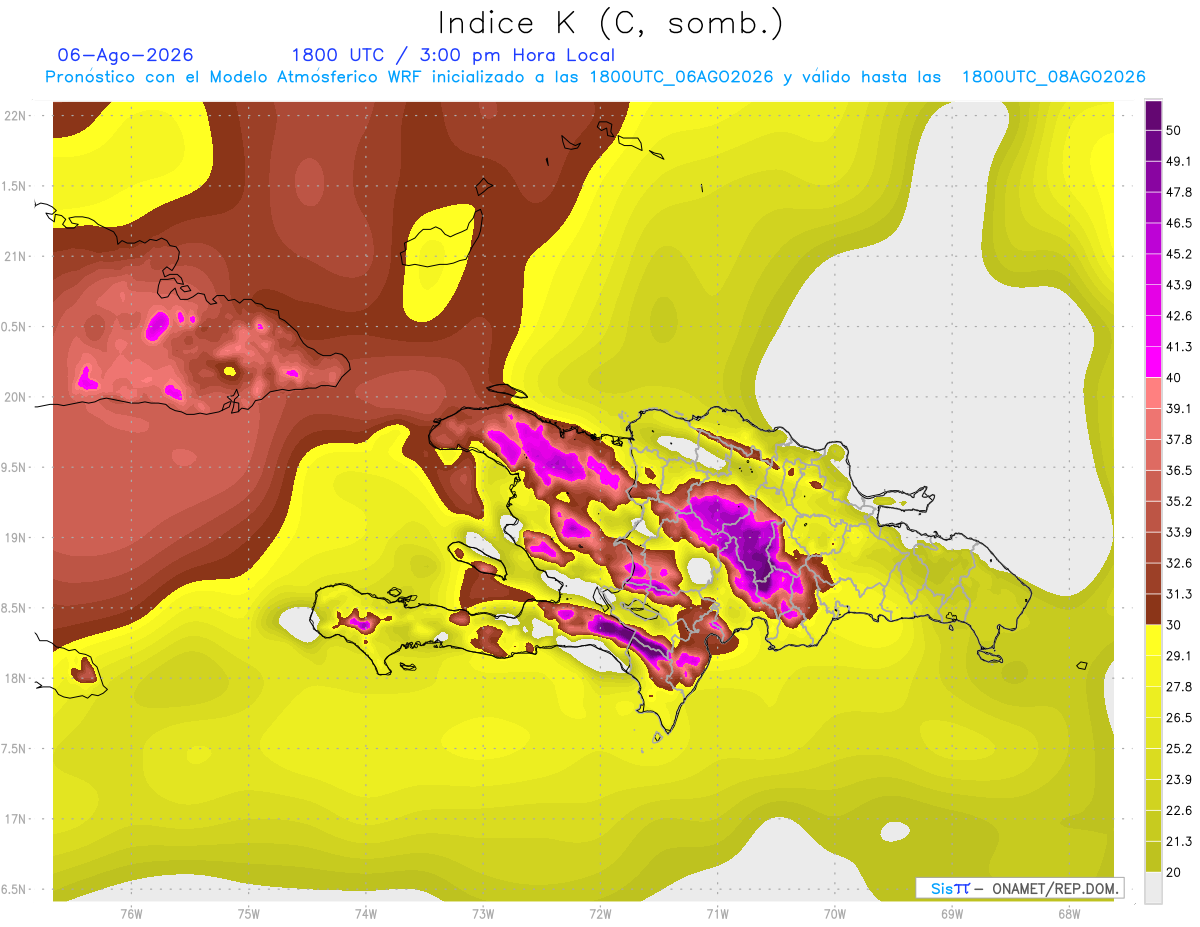
Task: Click the legend value "40"
Action: pos(1174,377)
